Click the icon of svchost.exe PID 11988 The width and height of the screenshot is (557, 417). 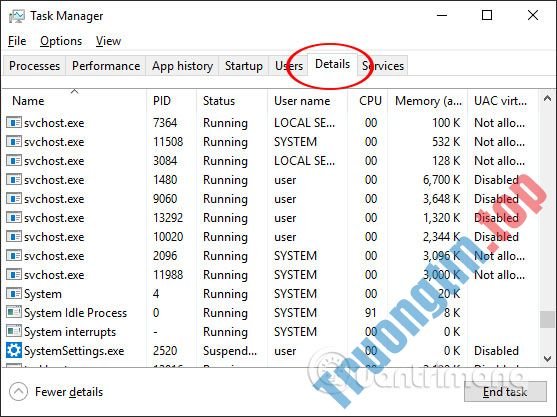14,275
